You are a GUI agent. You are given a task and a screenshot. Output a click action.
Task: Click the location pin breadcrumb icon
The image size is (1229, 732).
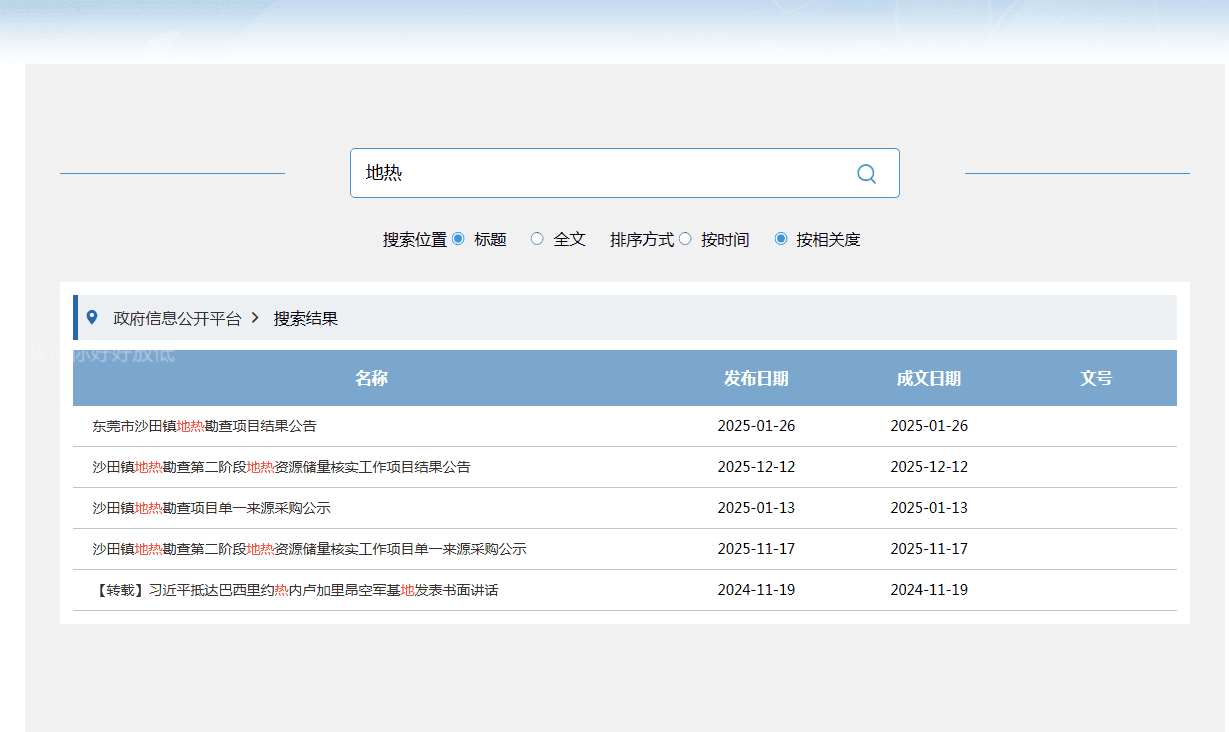pos(93,318)
